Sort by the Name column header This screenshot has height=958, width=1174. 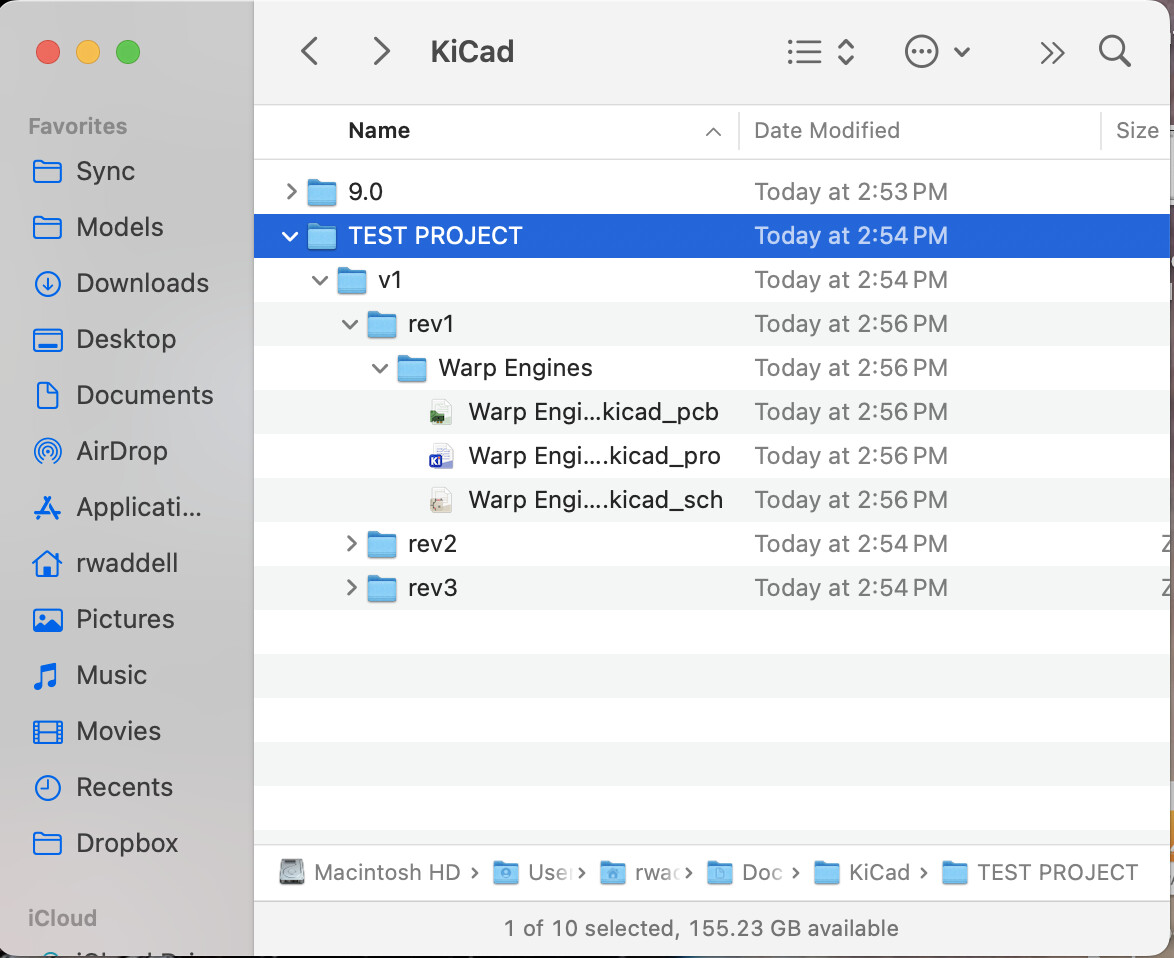pos(379,131)
